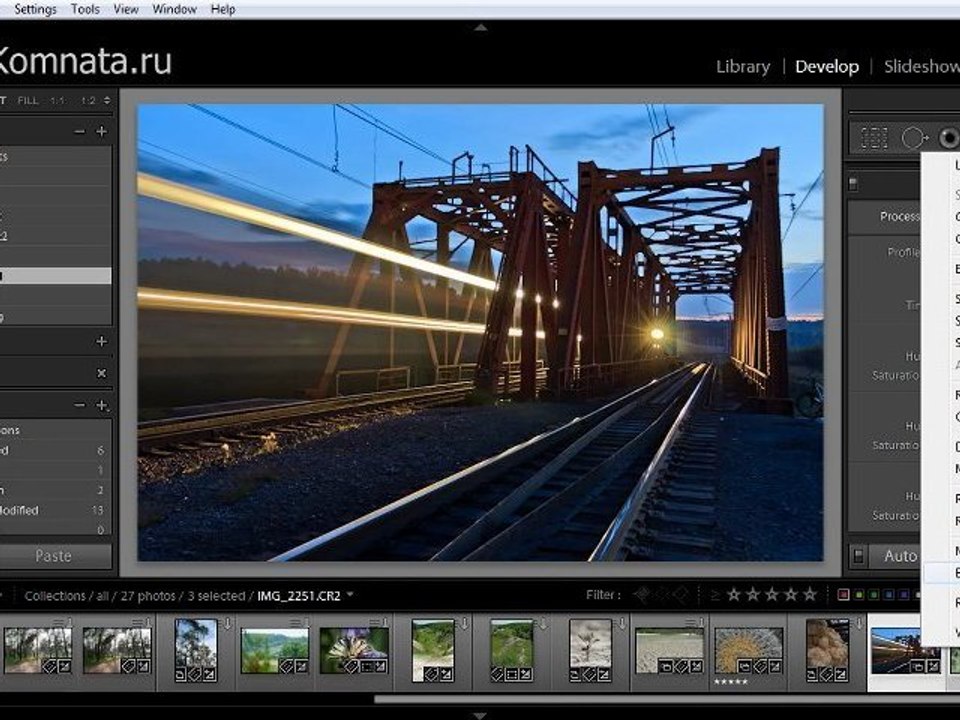
Task: Select the cactus thumbnail with five stars
Action: point(748,650)
